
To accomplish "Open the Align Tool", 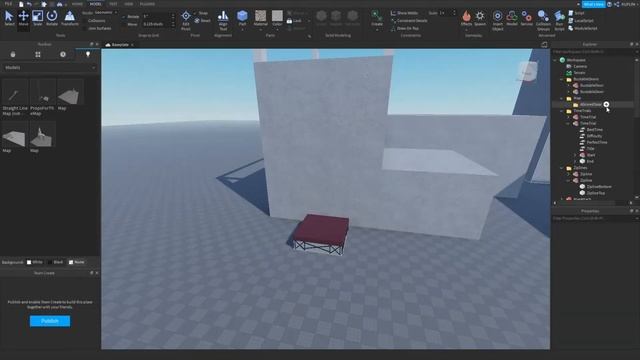I will pyautogui.click(x=223, y=20).
